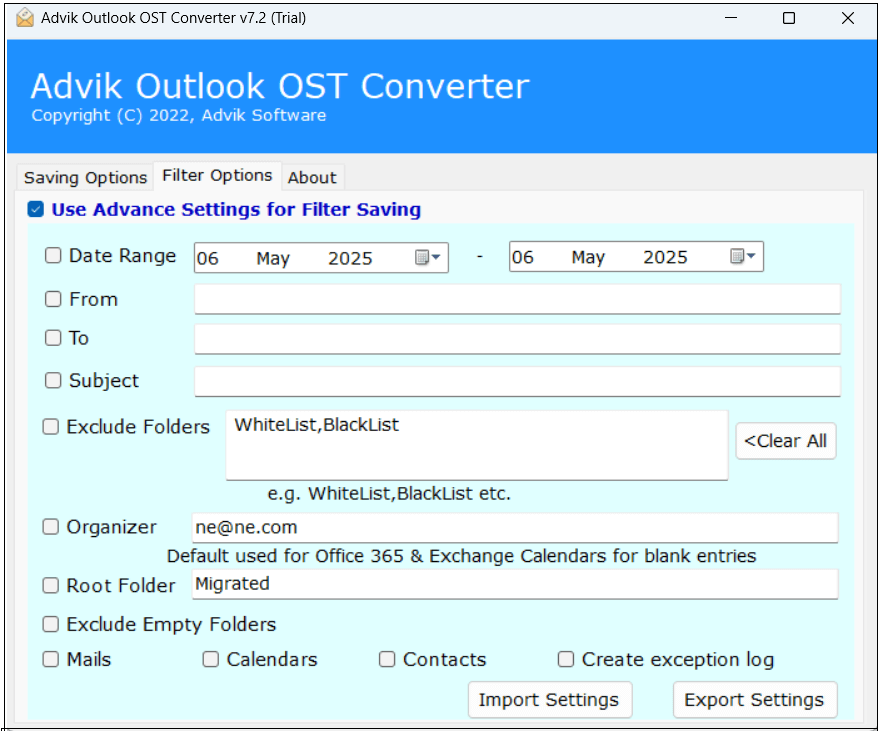Enable the Date Range checkbox
The height and width of the screenshot is (731, 878).
click(53, 255)
